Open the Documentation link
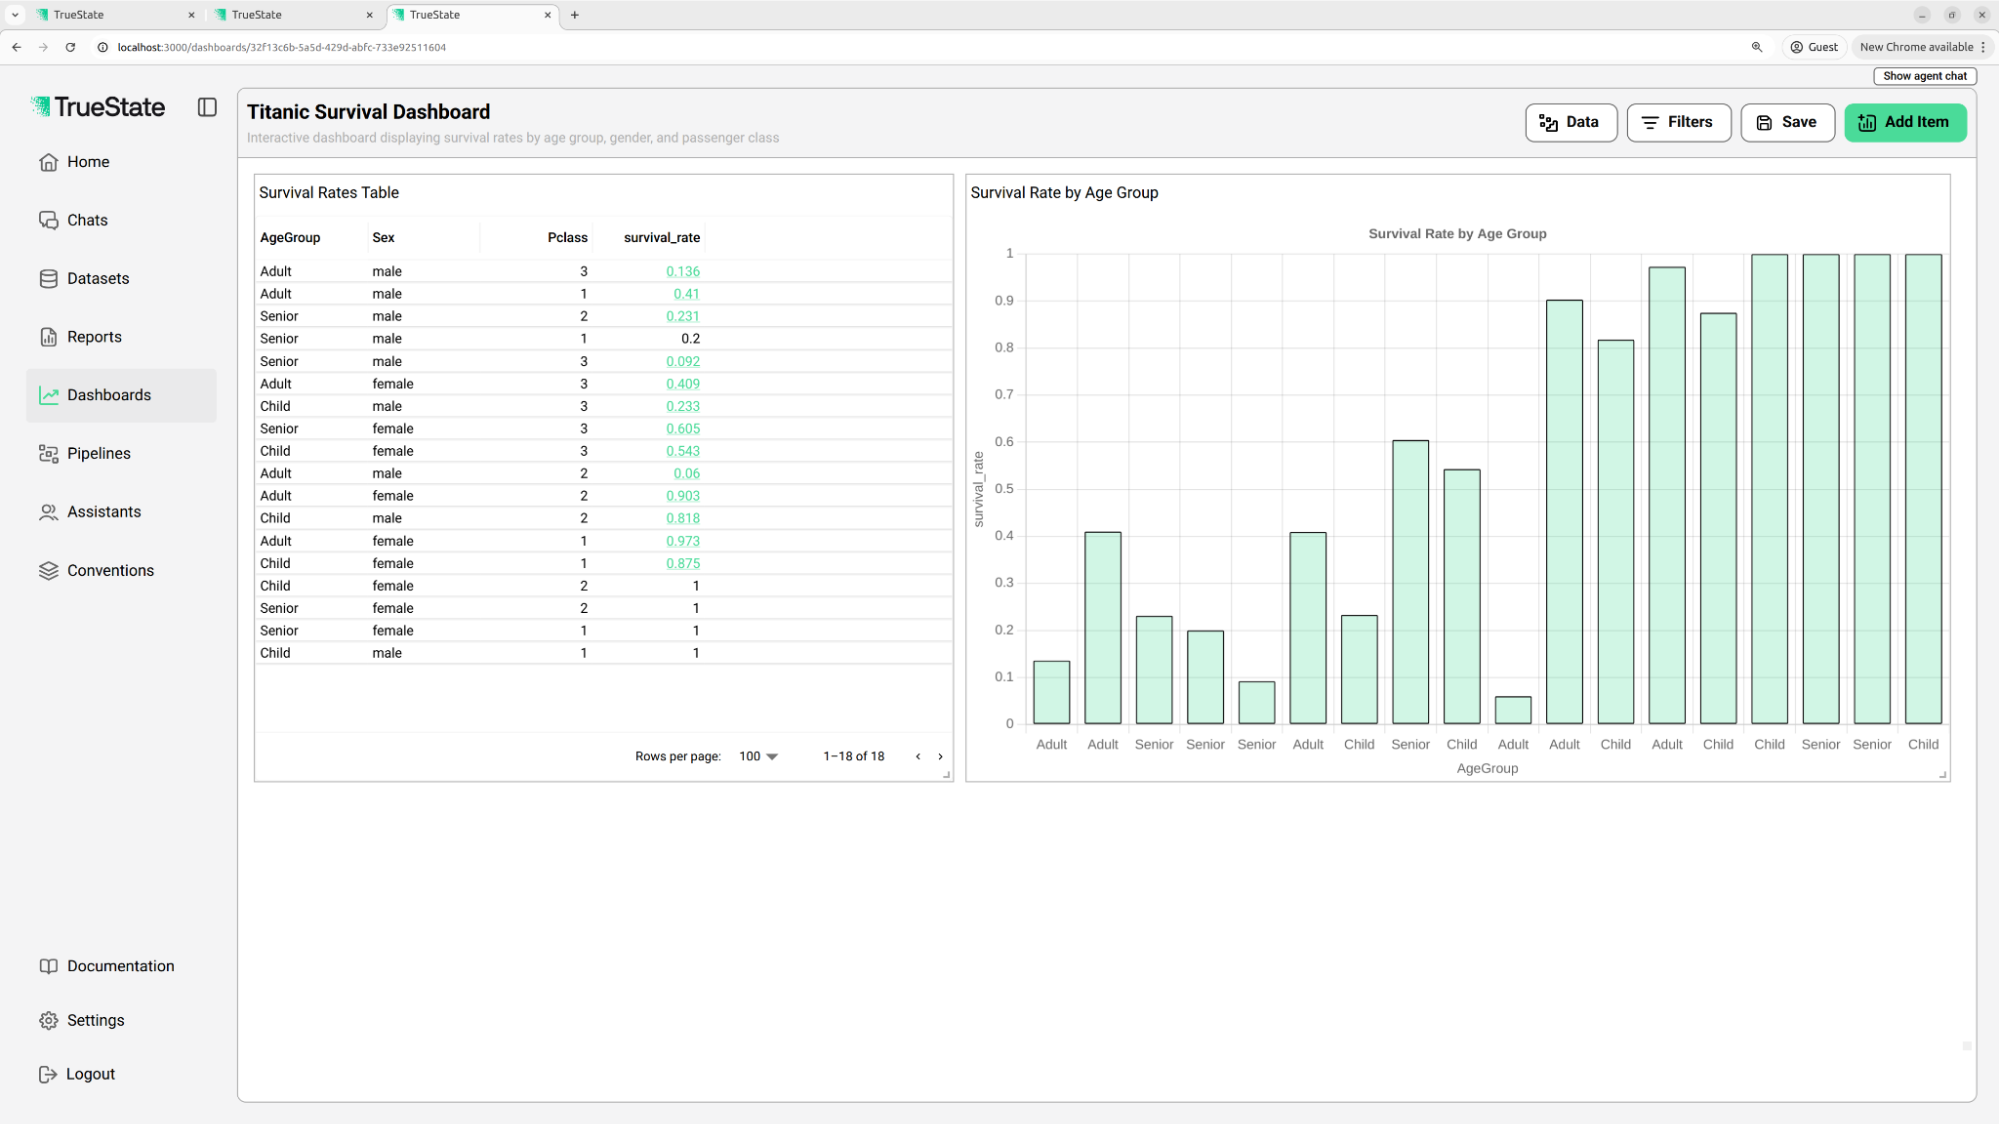This screenshot has width=1999, height=1125. [x=120, y=966]
